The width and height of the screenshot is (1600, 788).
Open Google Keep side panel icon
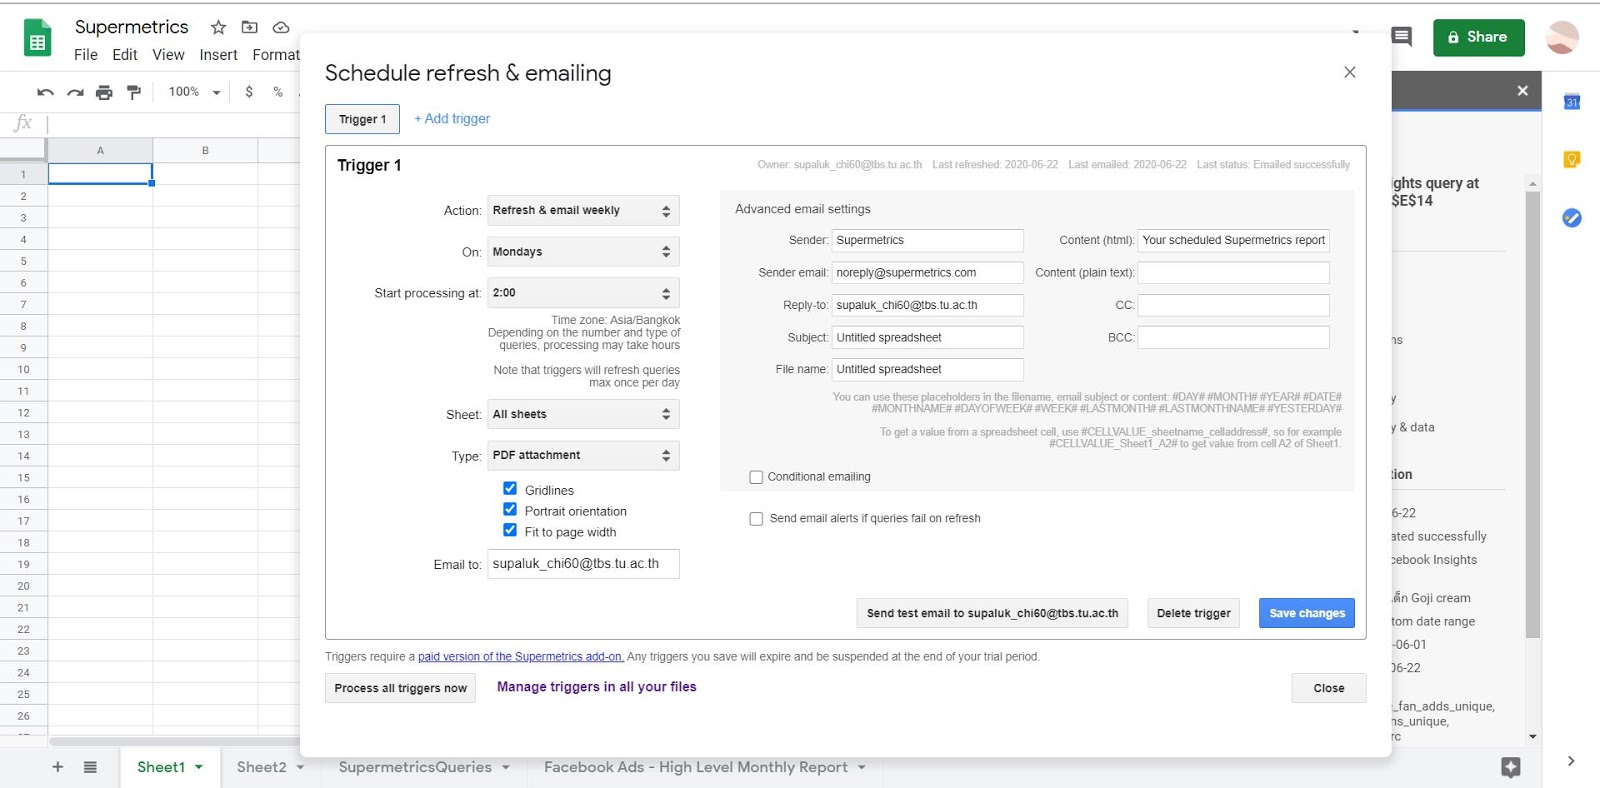click(x=1572, y=160)
